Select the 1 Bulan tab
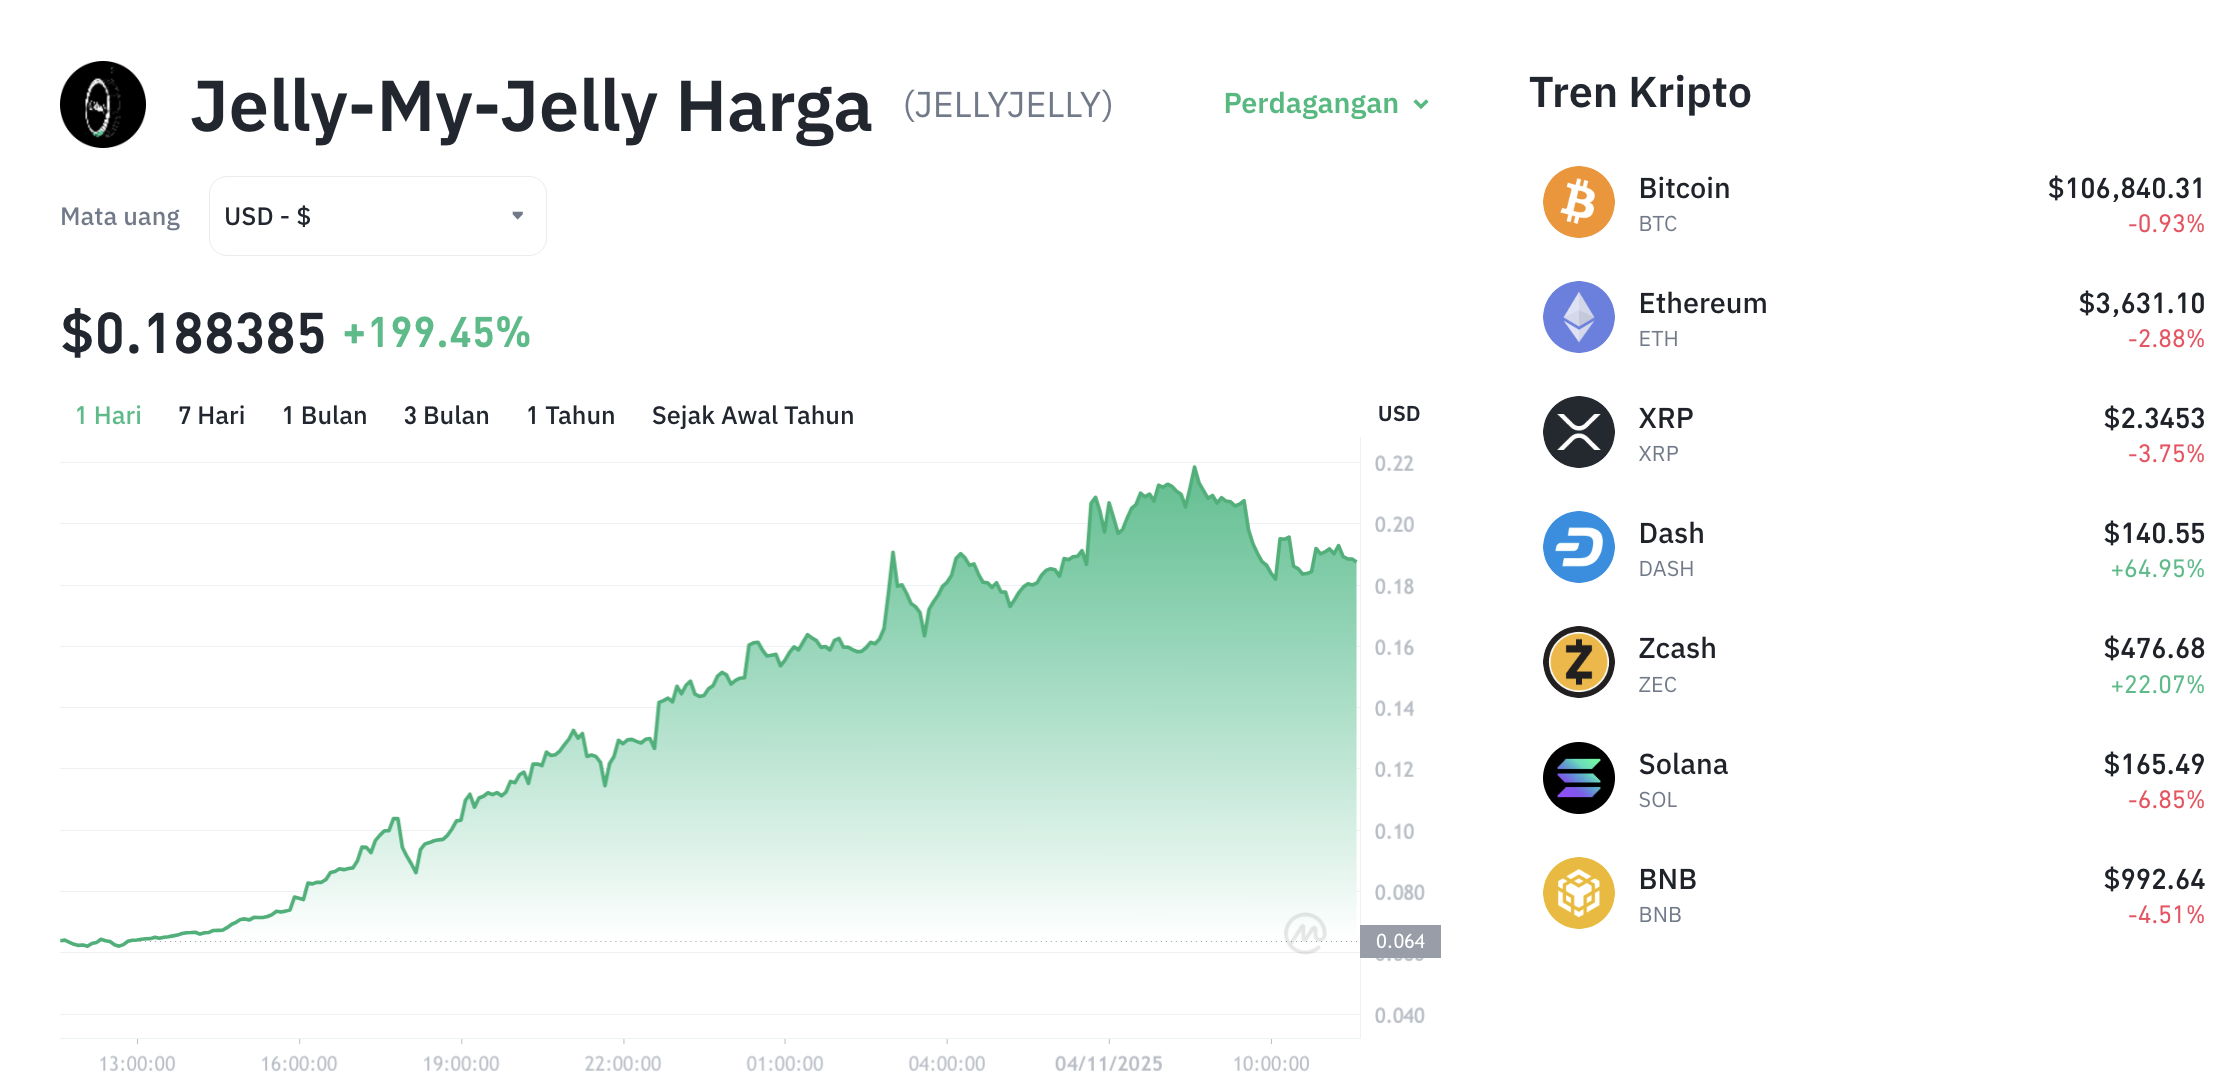 pyautogui.click(x=324, y=415)
